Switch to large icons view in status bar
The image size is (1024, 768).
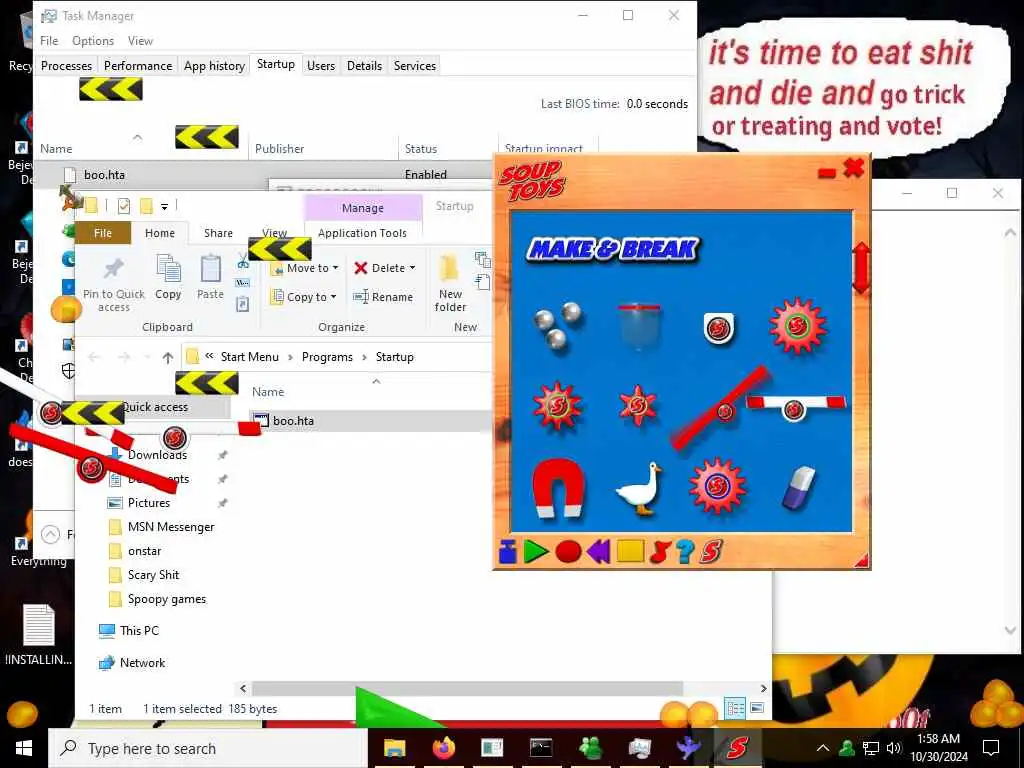[758, 708]
